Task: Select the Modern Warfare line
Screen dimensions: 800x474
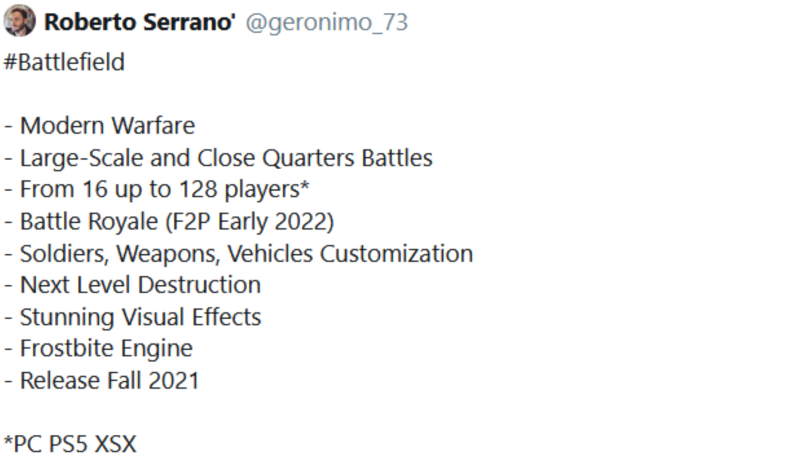Action: 99,126
